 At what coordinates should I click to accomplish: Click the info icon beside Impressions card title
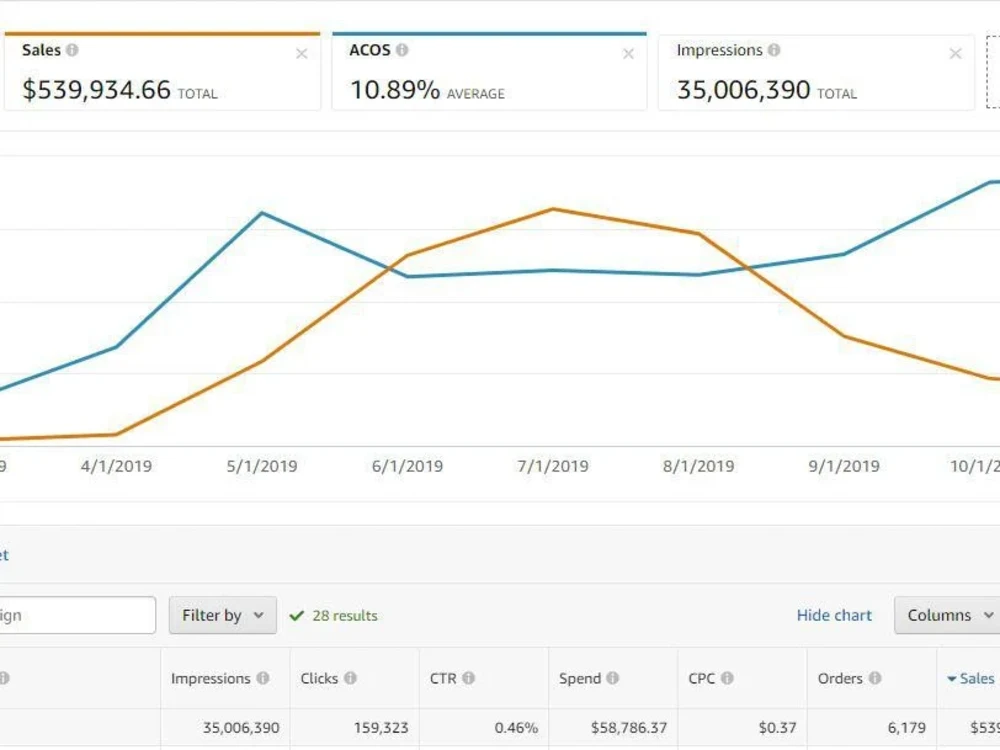[x=774, y=50]
